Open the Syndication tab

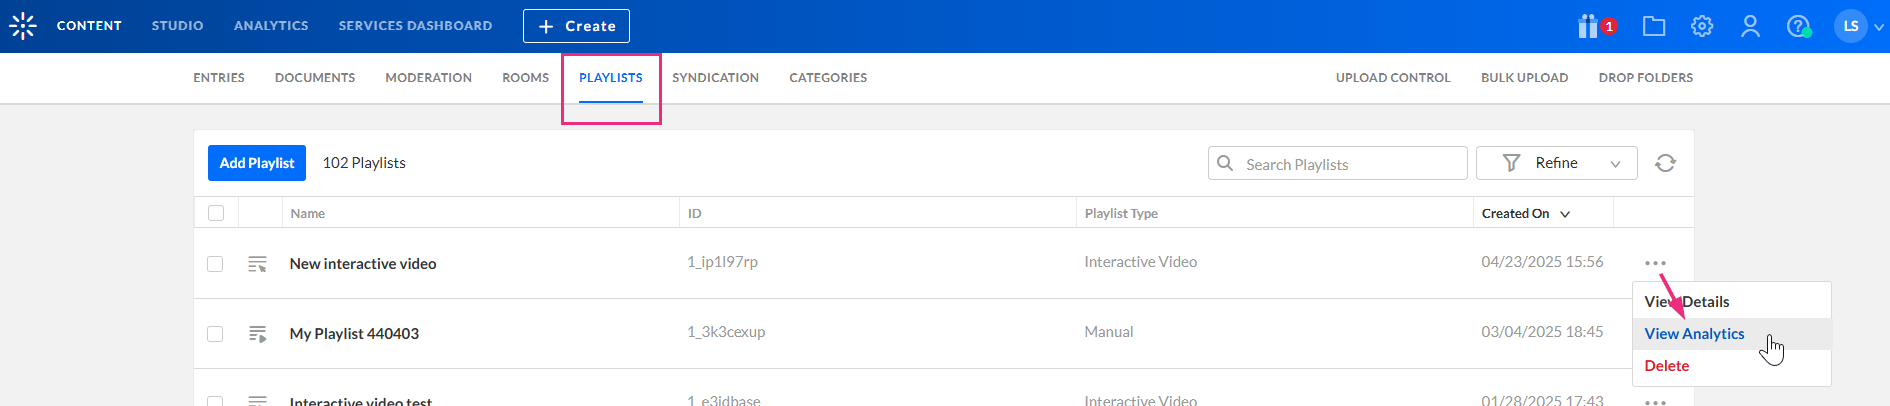pos(715,78)
